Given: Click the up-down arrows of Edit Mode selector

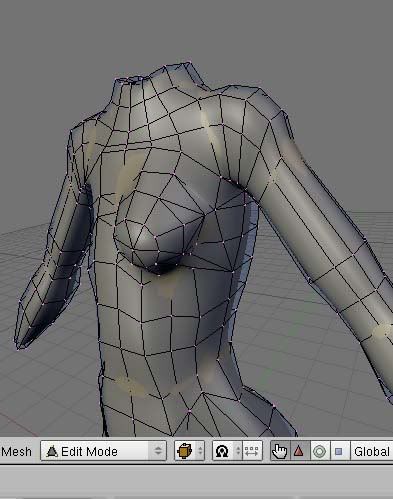Looking at the screenshot, I should [x=158, y=451].
